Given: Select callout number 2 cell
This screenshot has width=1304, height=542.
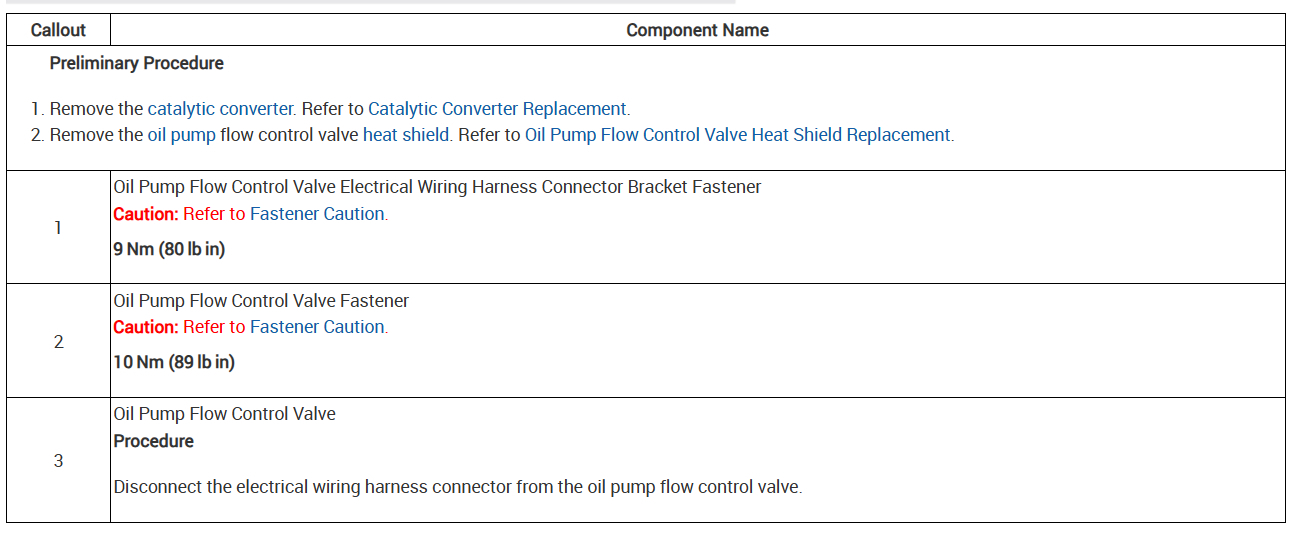Looking at the screenshot, I should [58, 342].
